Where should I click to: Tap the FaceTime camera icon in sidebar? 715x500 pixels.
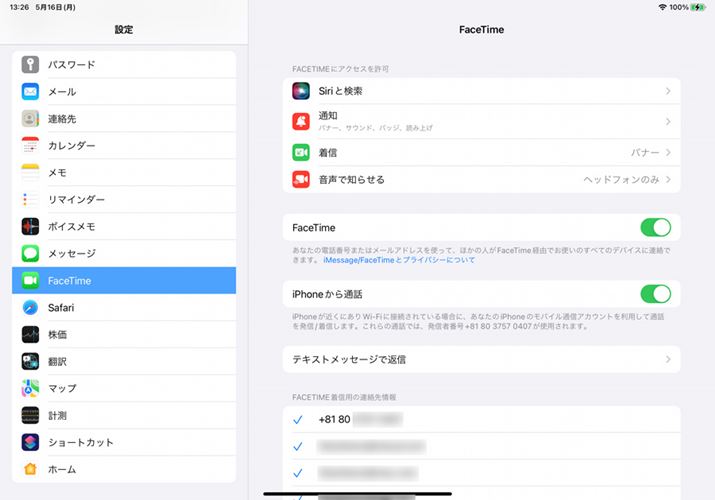(30, 280)
